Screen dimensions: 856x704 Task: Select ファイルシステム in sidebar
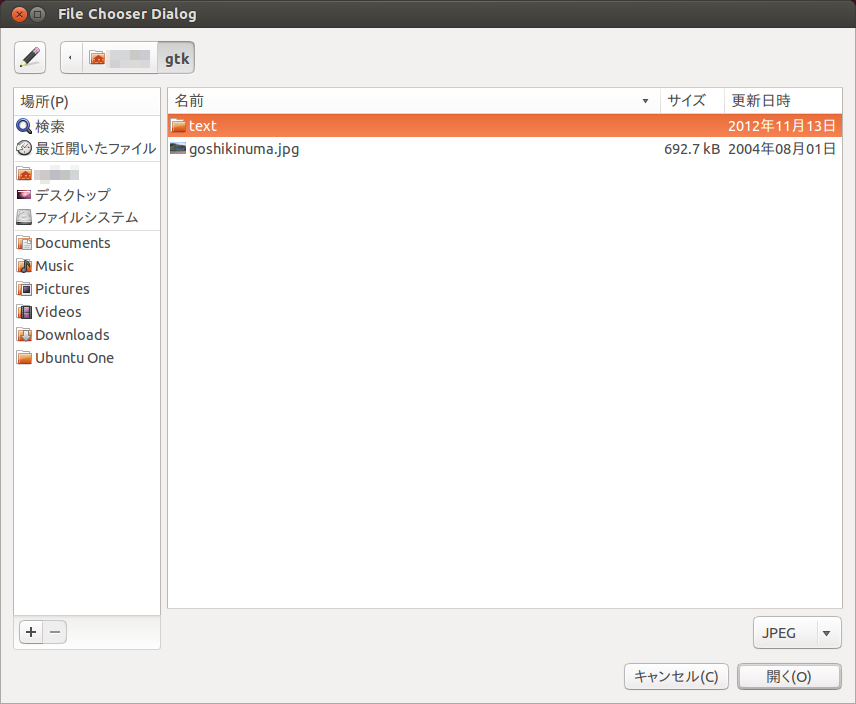pyautogui.click(x=86, y=217)
